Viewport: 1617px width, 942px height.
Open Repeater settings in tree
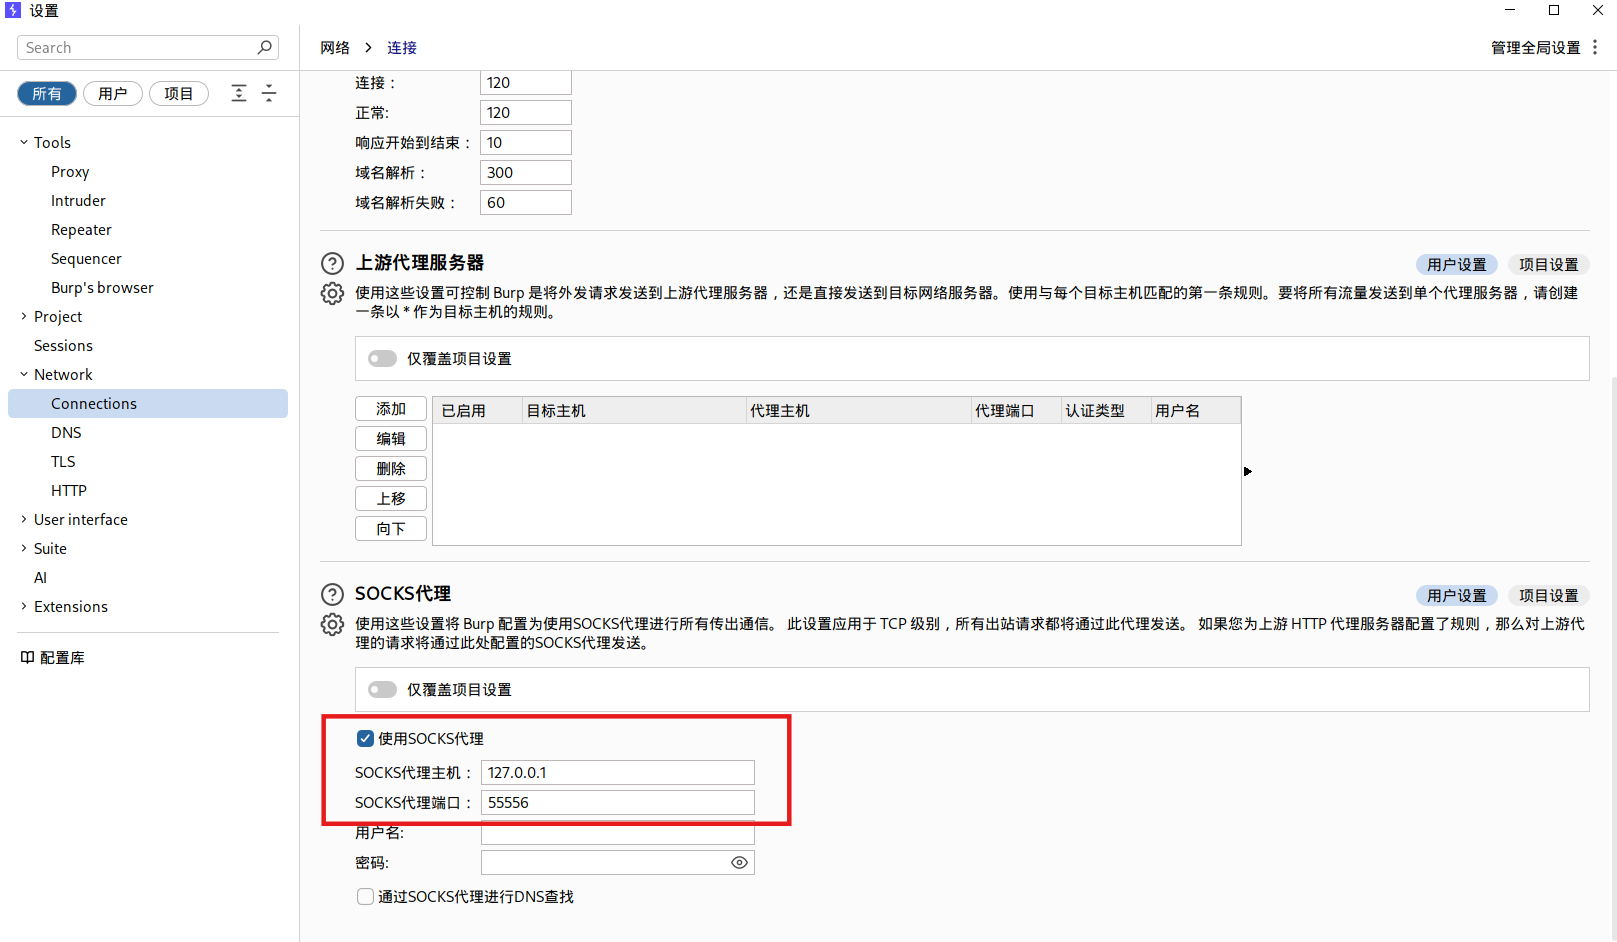click(x=81, y=229)
